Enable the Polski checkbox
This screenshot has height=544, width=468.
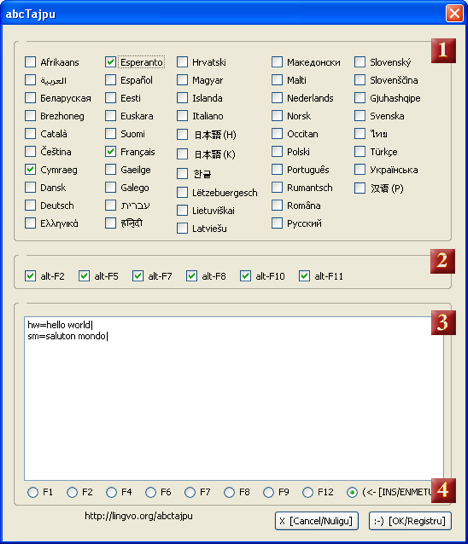(x=277, y=152)
